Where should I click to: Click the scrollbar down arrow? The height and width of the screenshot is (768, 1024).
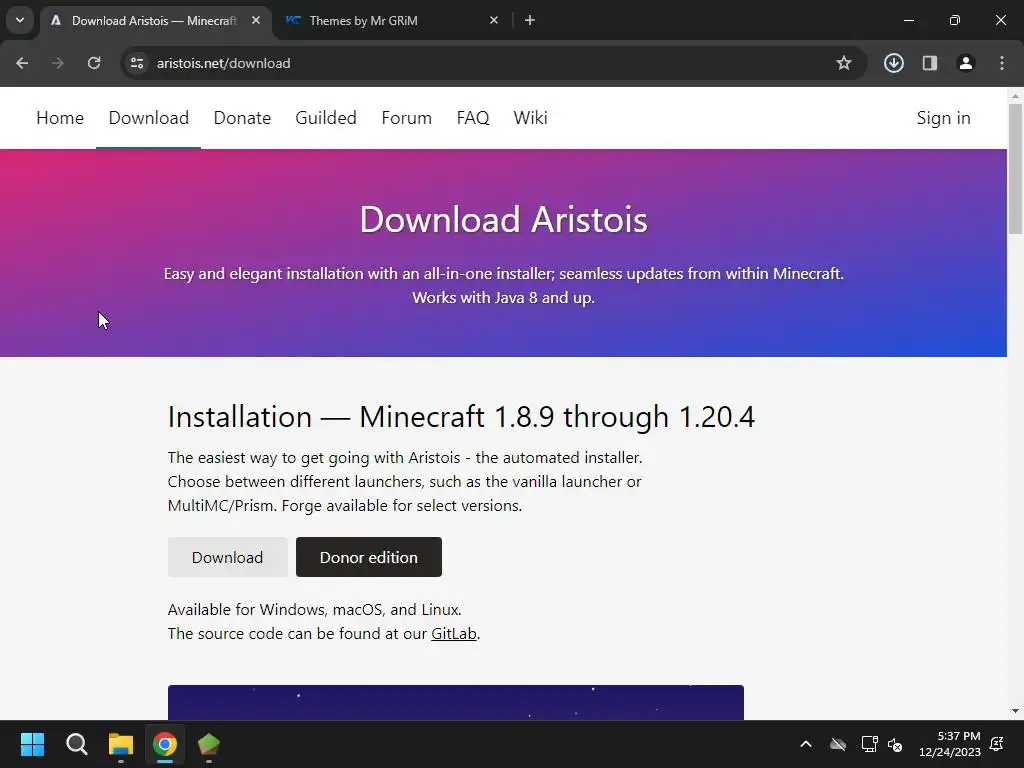tap(1015, 711)
